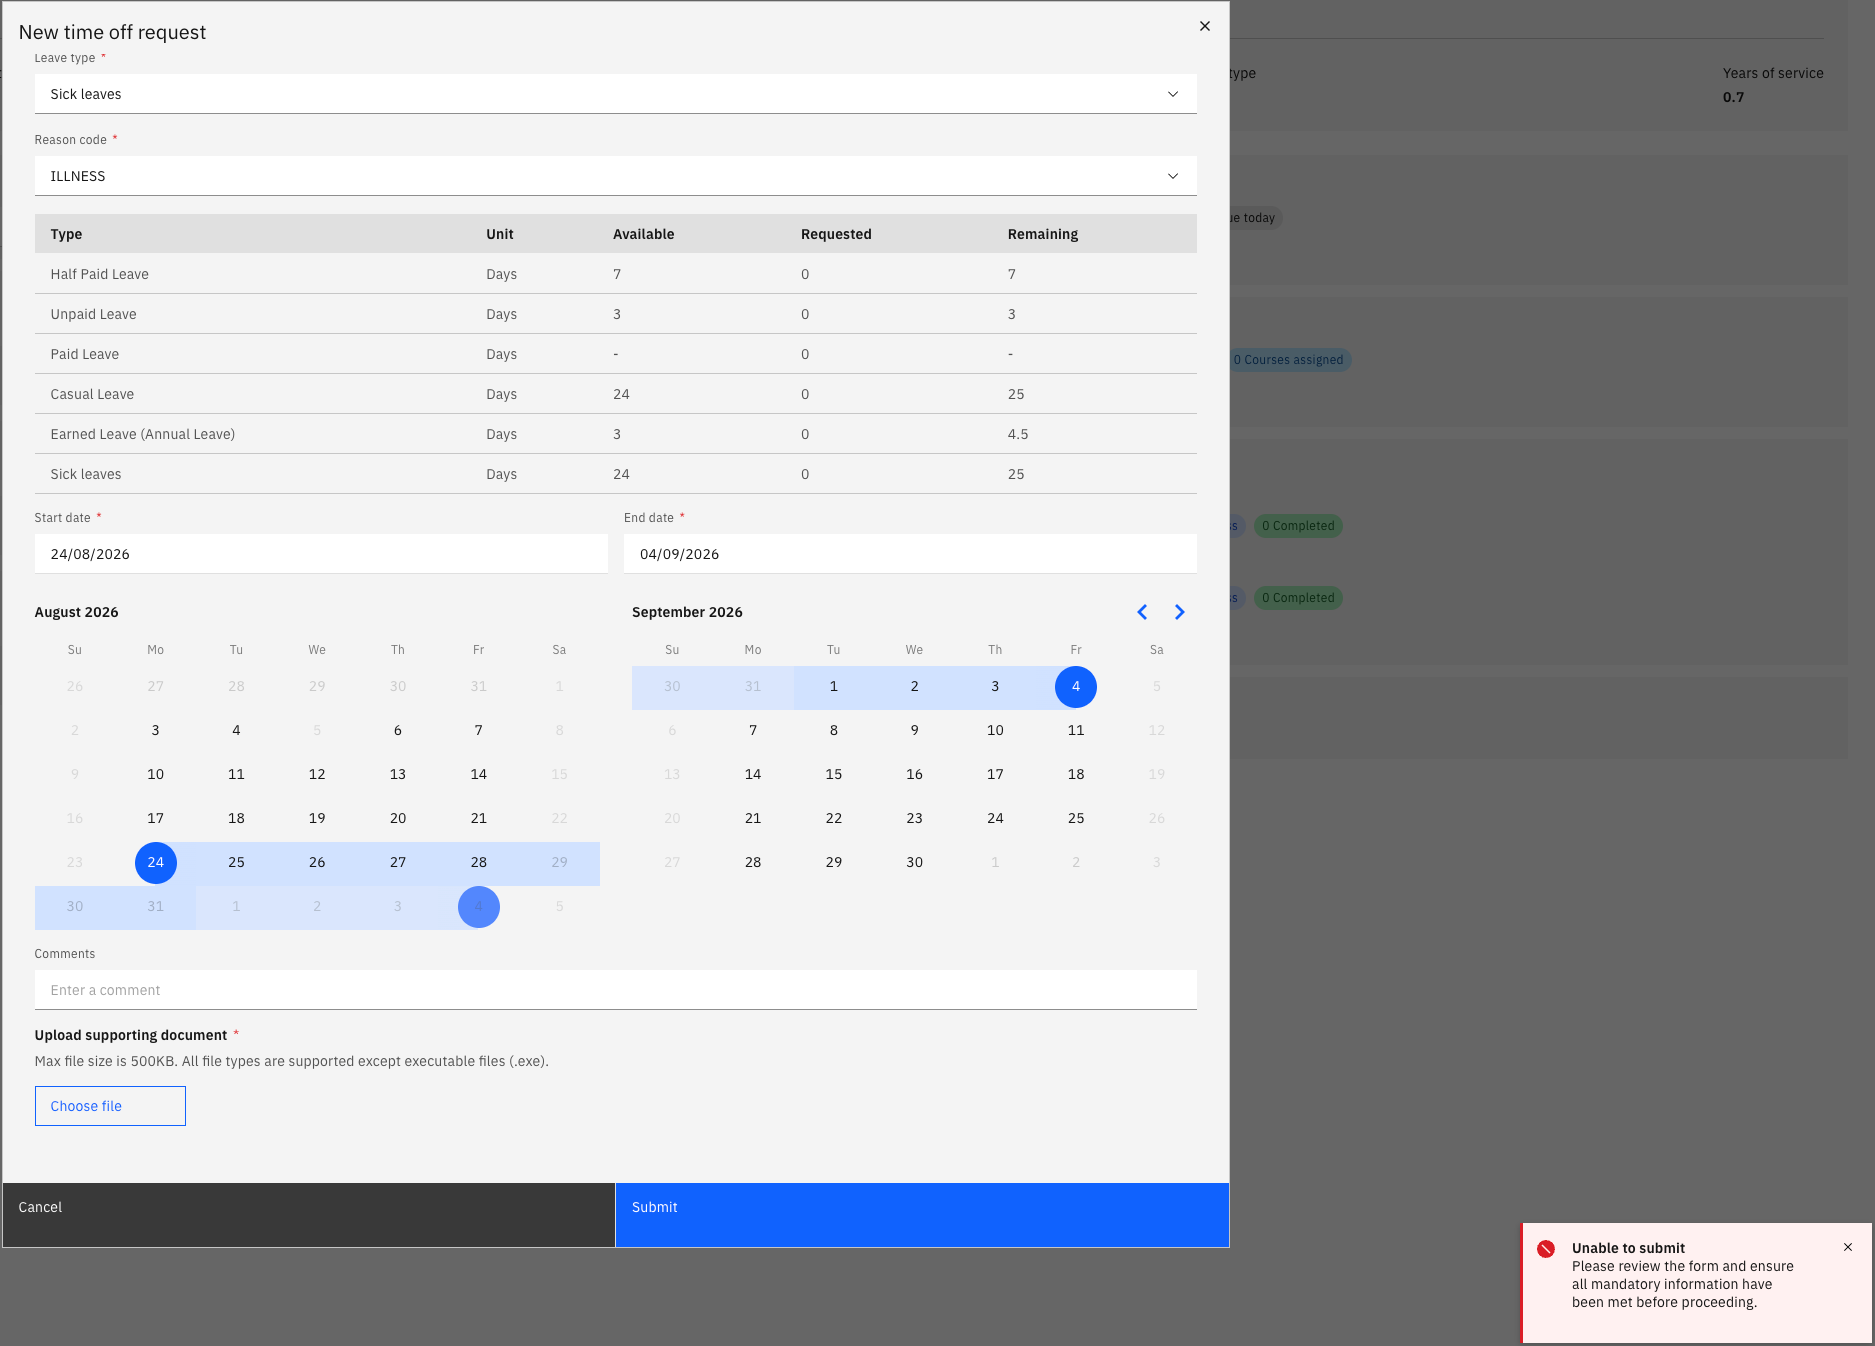Screen dimensions: 1875x1346
Task: Click the Casual Leave row
Action: 616,394
